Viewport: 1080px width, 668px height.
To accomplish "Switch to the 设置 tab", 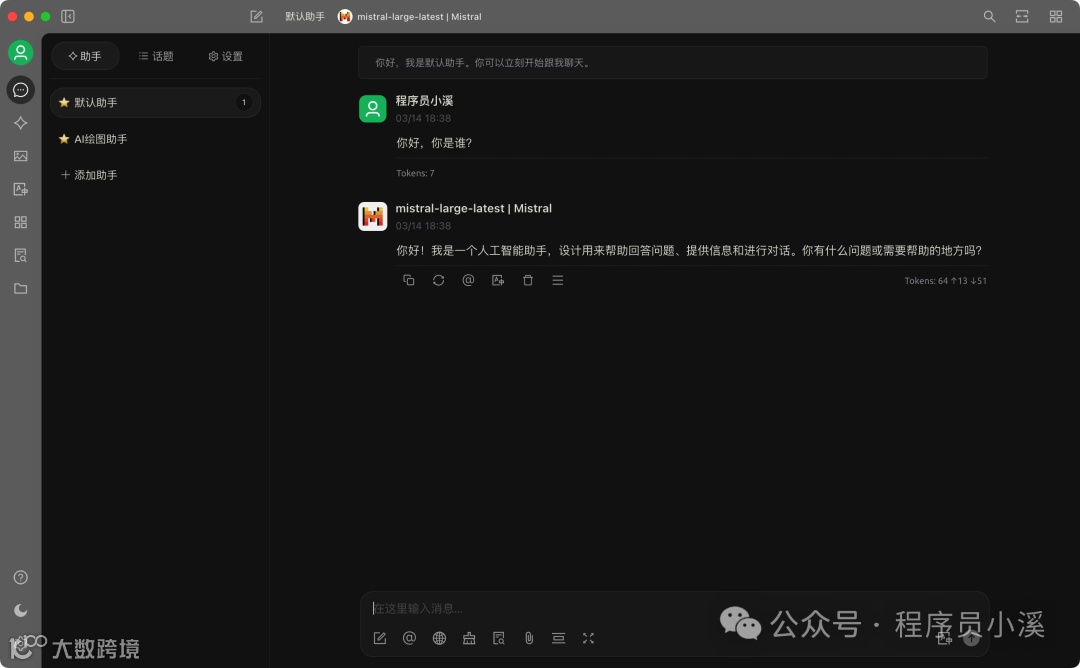I will [226, 56].
